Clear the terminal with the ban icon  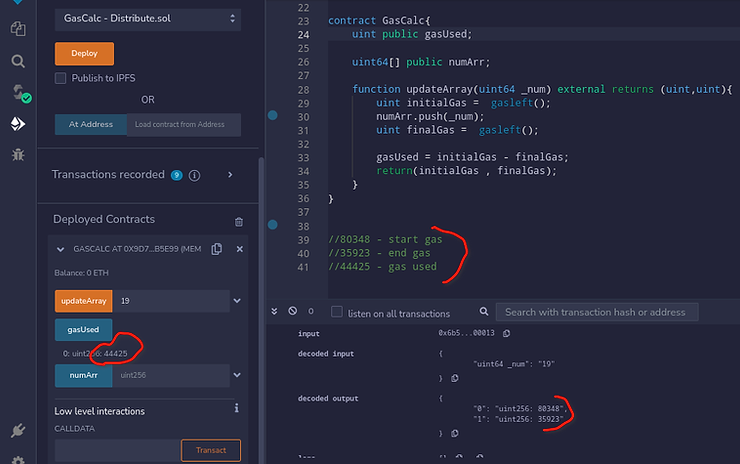pyautogui.click(x=293, y=312)
